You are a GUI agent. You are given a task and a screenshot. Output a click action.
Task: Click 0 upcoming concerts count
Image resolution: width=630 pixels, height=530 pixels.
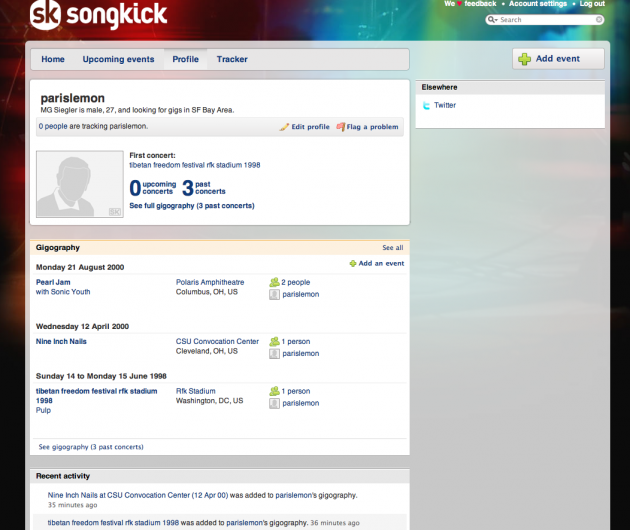153,188
